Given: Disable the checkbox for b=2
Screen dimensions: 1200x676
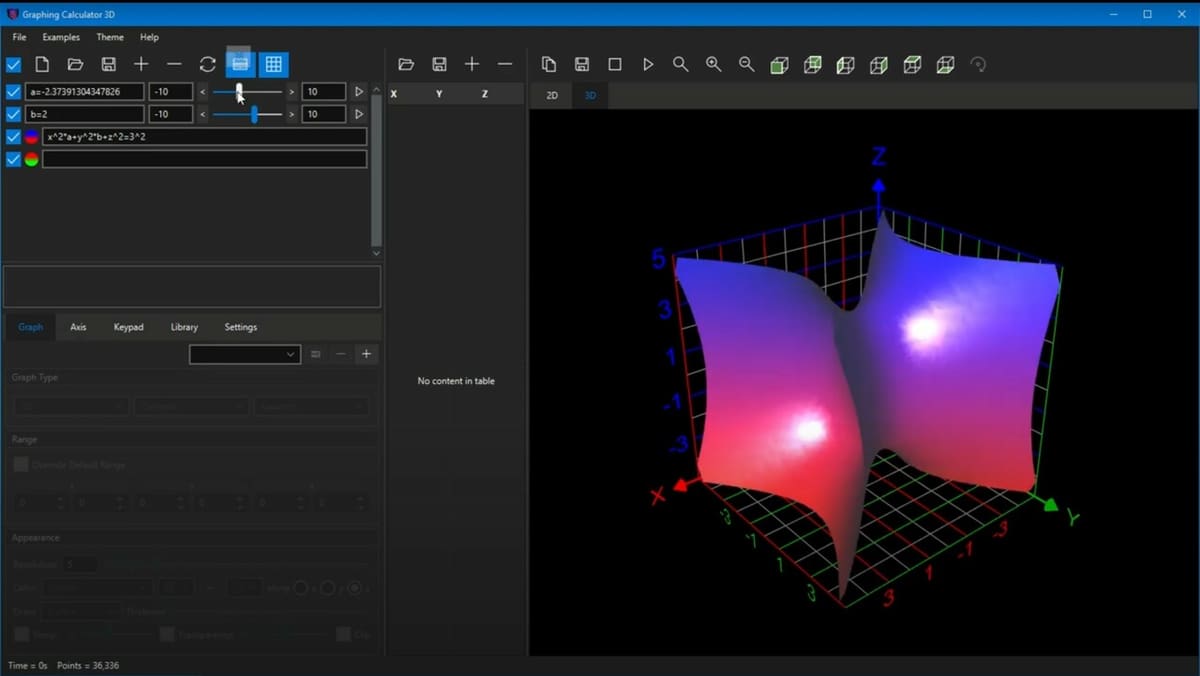Looking at the screenshot, I should 13,113.
